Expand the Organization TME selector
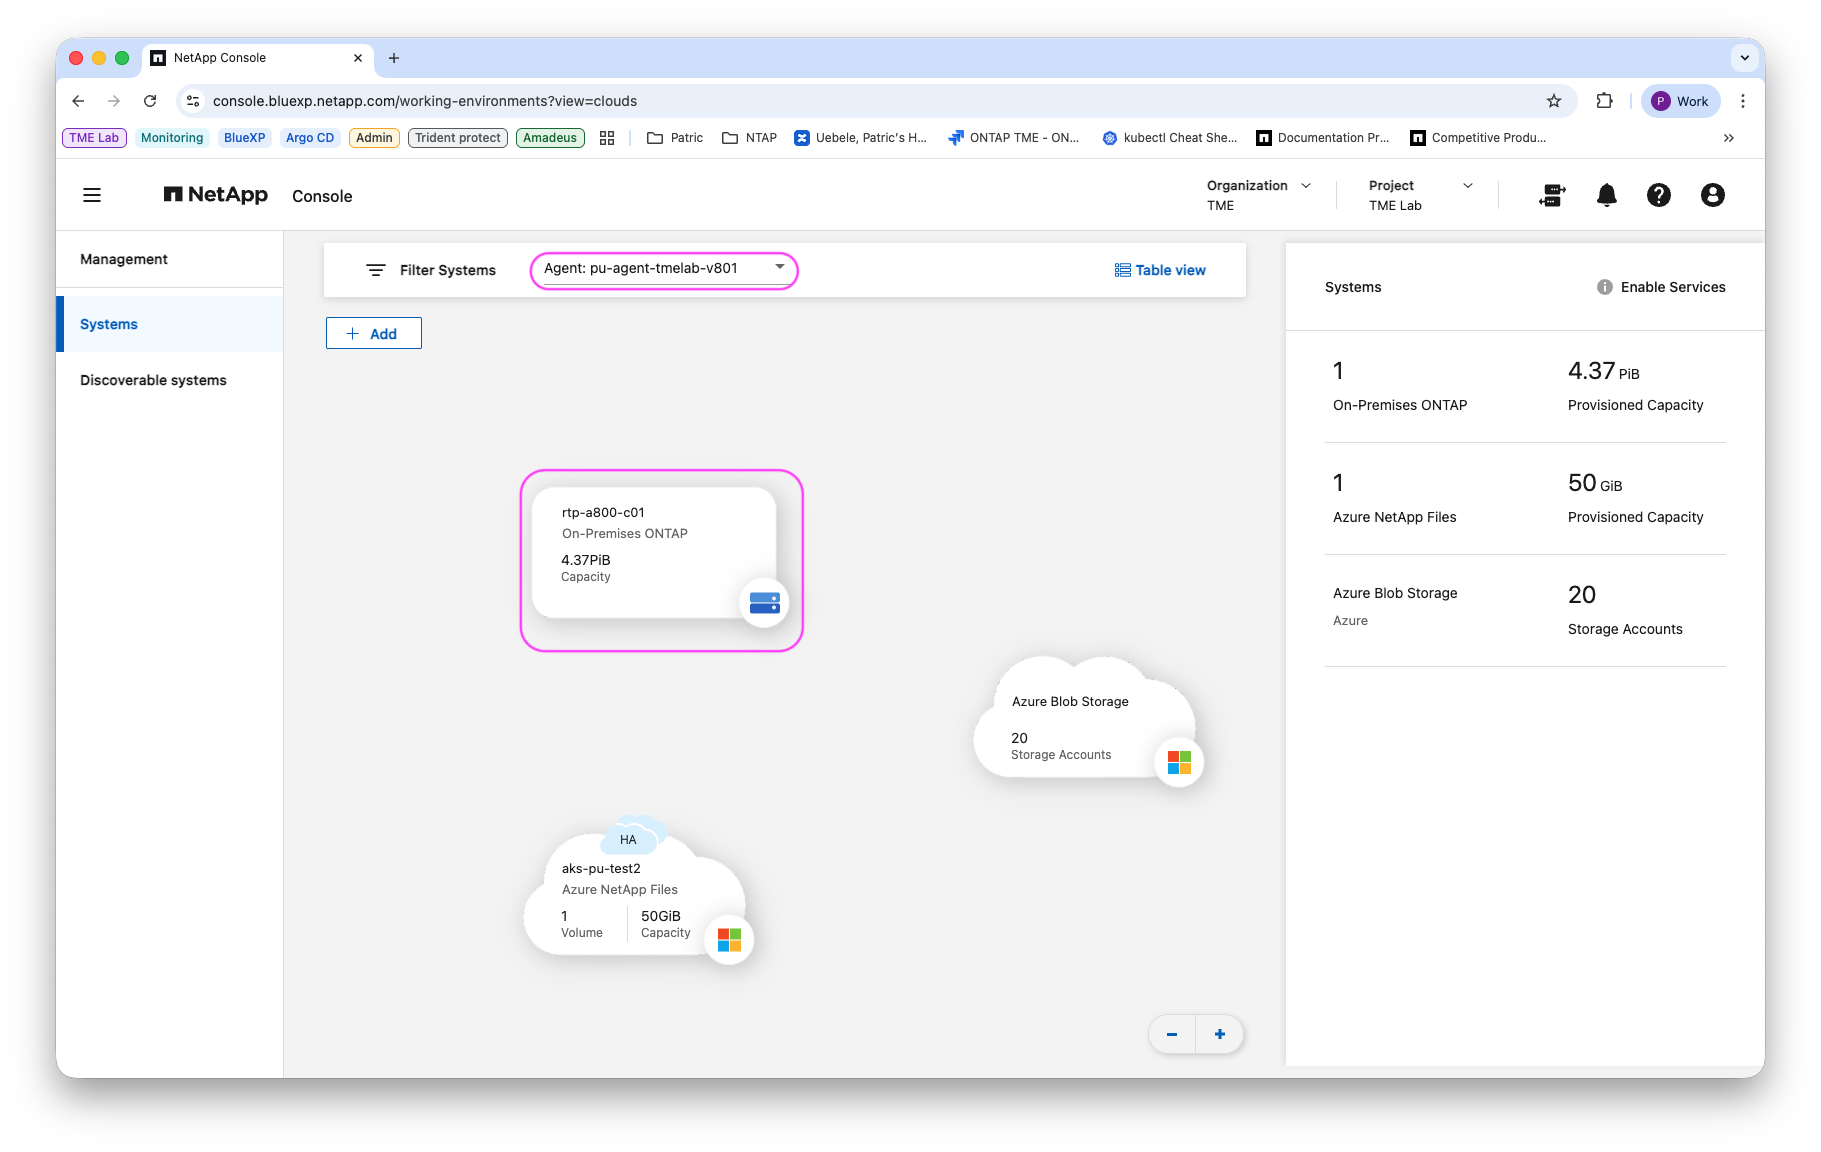The height and width of the screenshot is (1152, 1821). pyautogui.click(x=1259, y=195)
